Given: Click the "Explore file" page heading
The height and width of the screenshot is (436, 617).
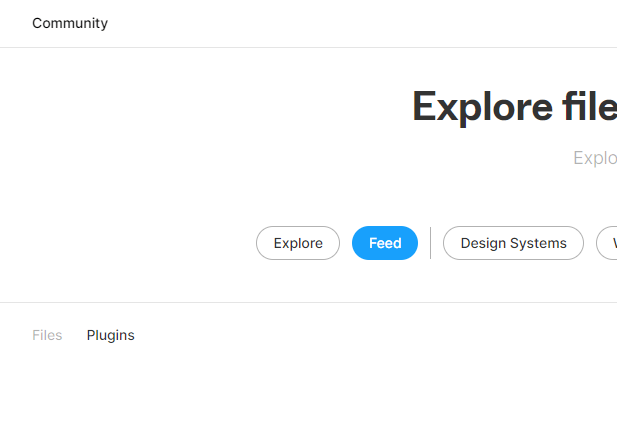Looking at the screenshot, I should pos(514,106).
